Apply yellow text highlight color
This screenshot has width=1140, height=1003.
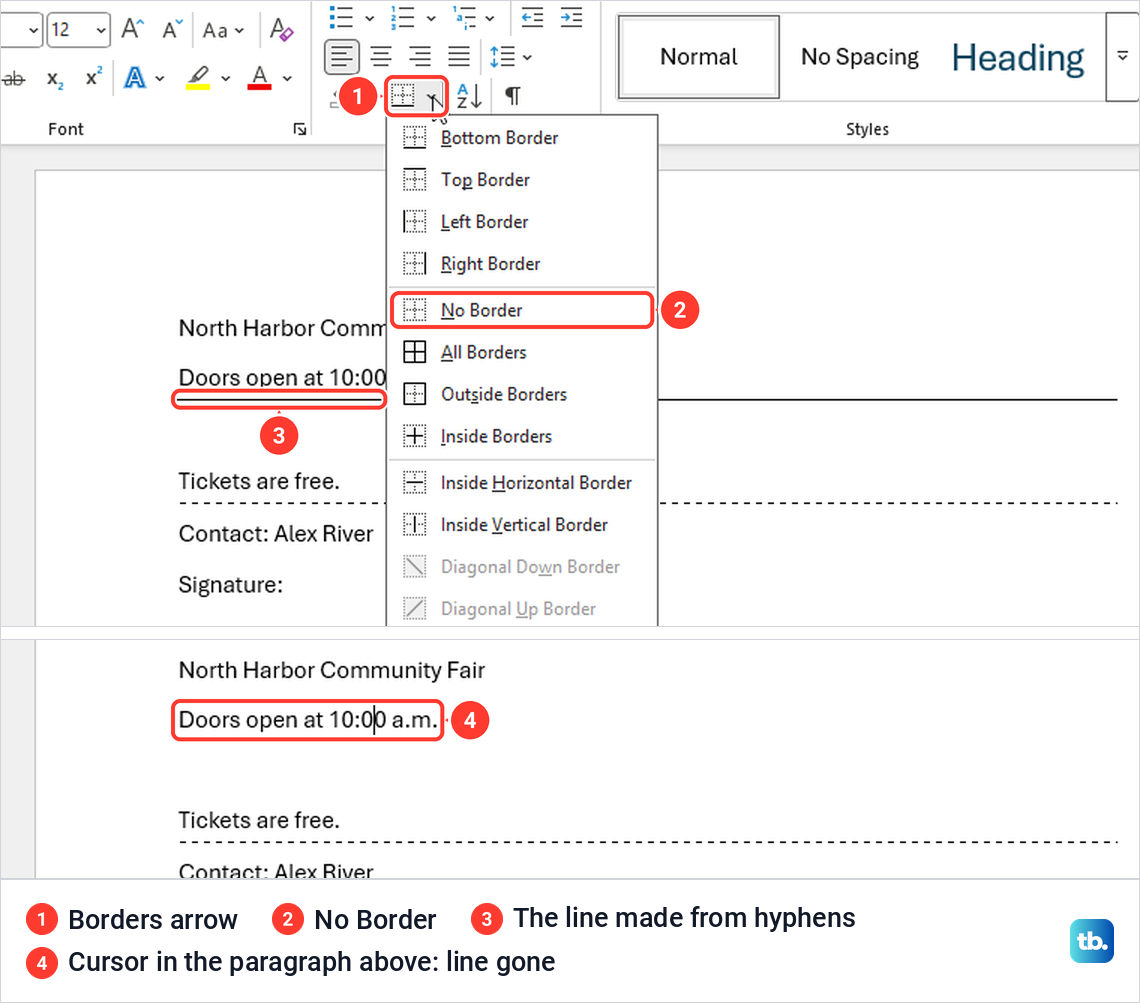click(x=198, y=78)
